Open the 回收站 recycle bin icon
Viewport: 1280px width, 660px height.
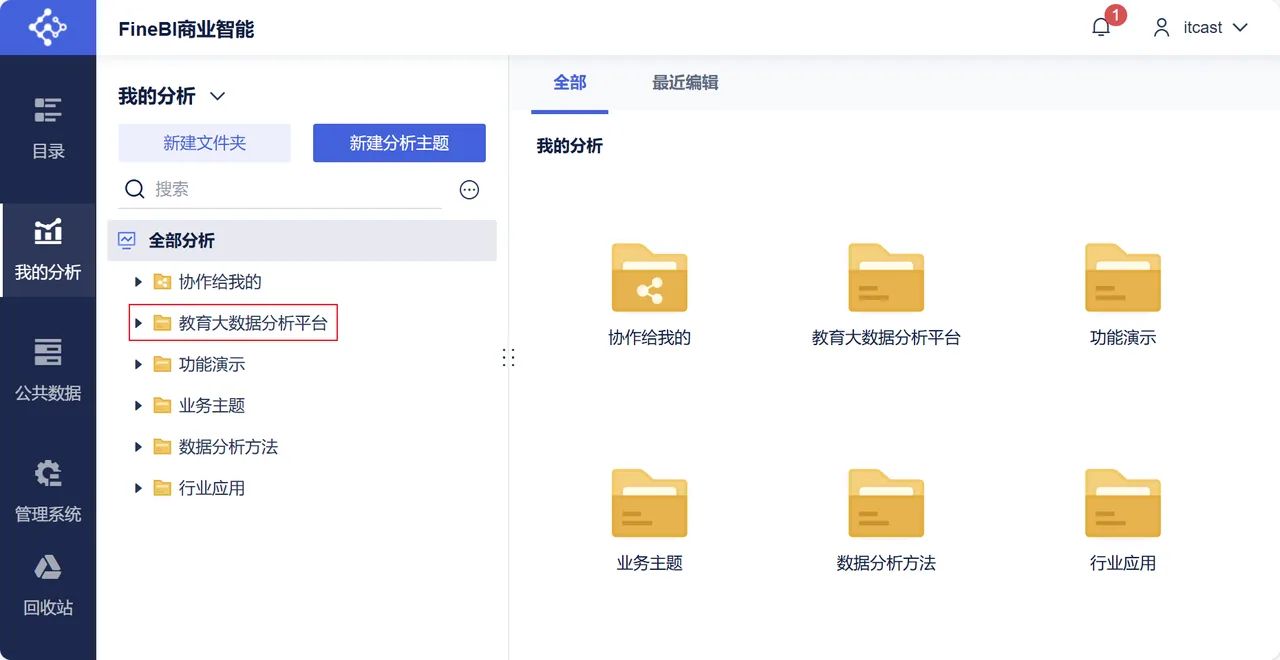48,567
